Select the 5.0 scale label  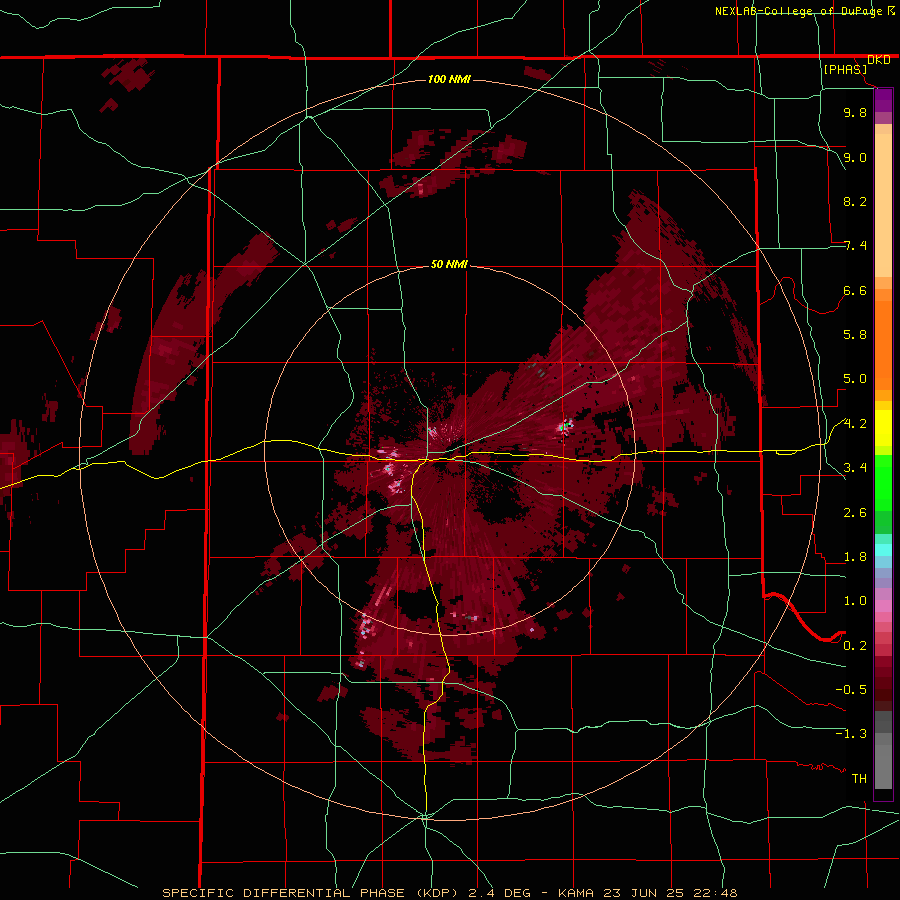point(855,379)
